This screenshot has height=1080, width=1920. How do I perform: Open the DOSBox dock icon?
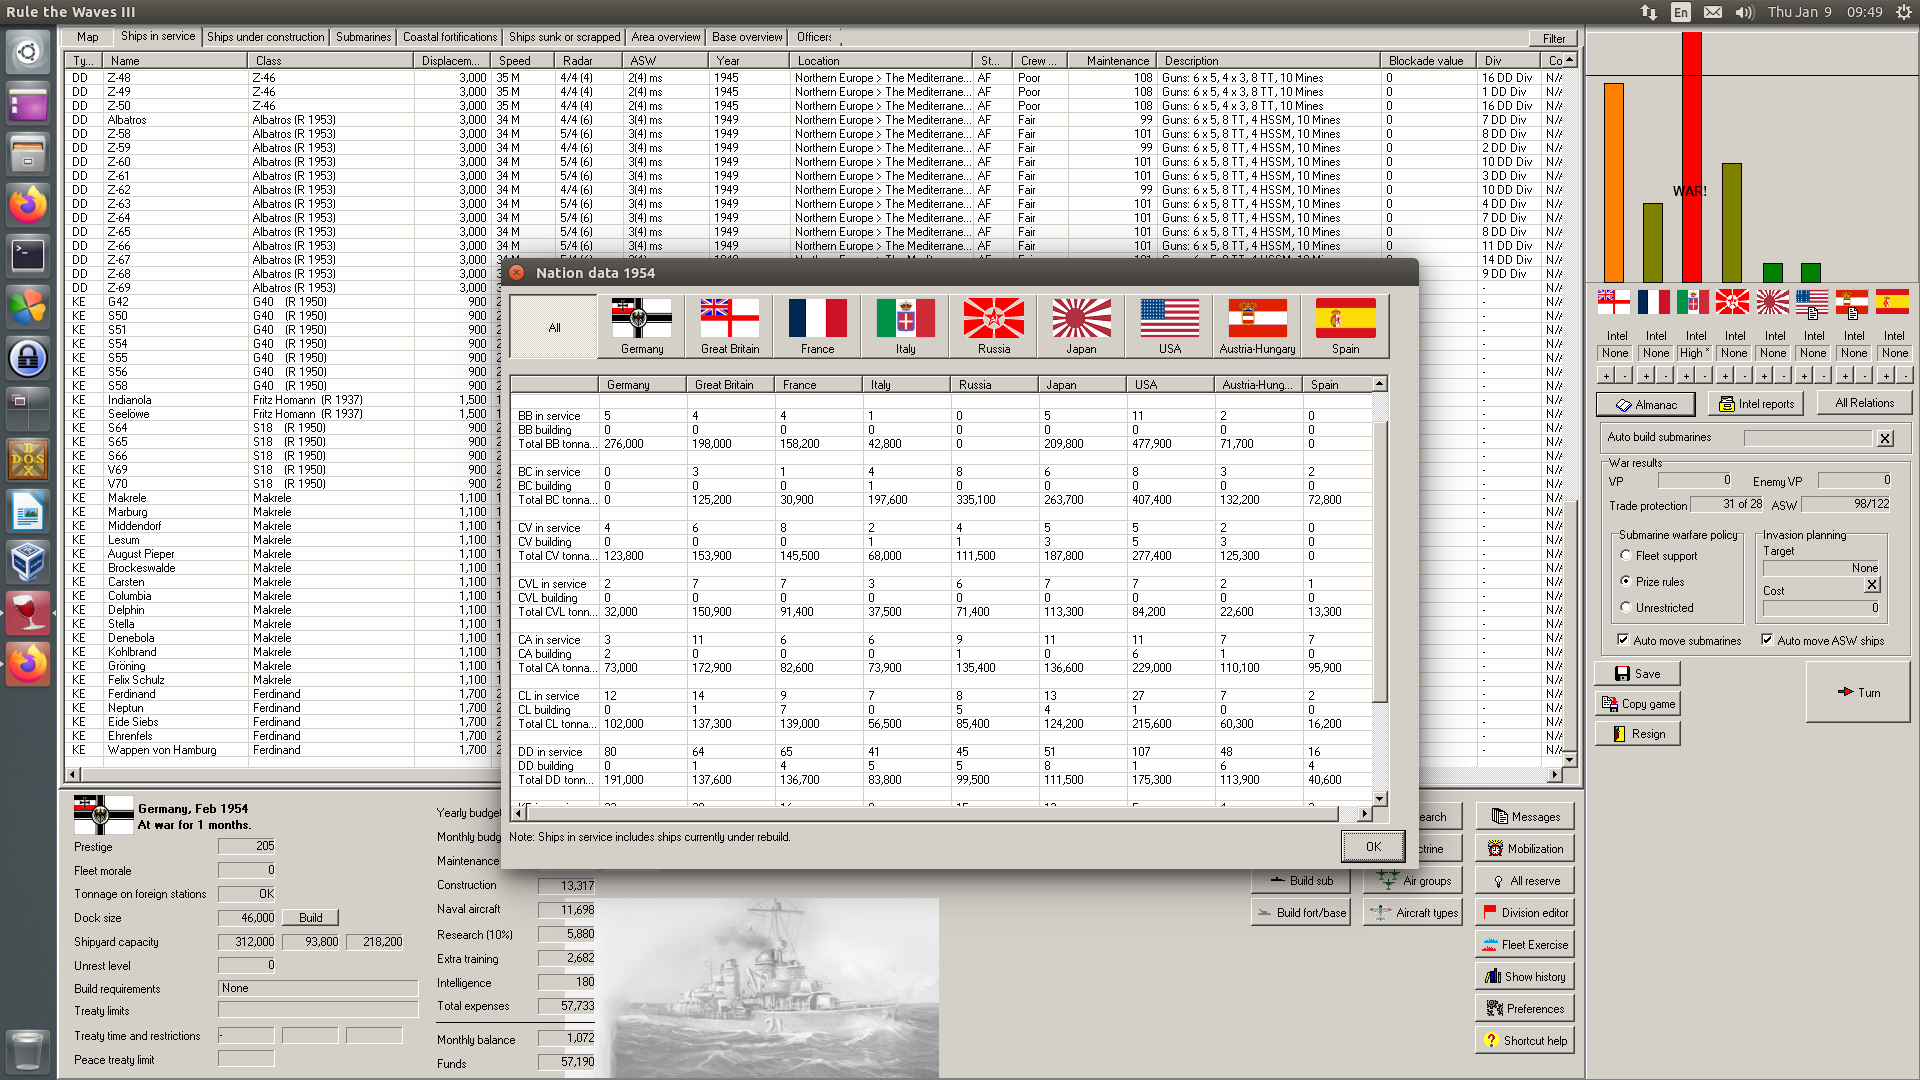point(28,459)
